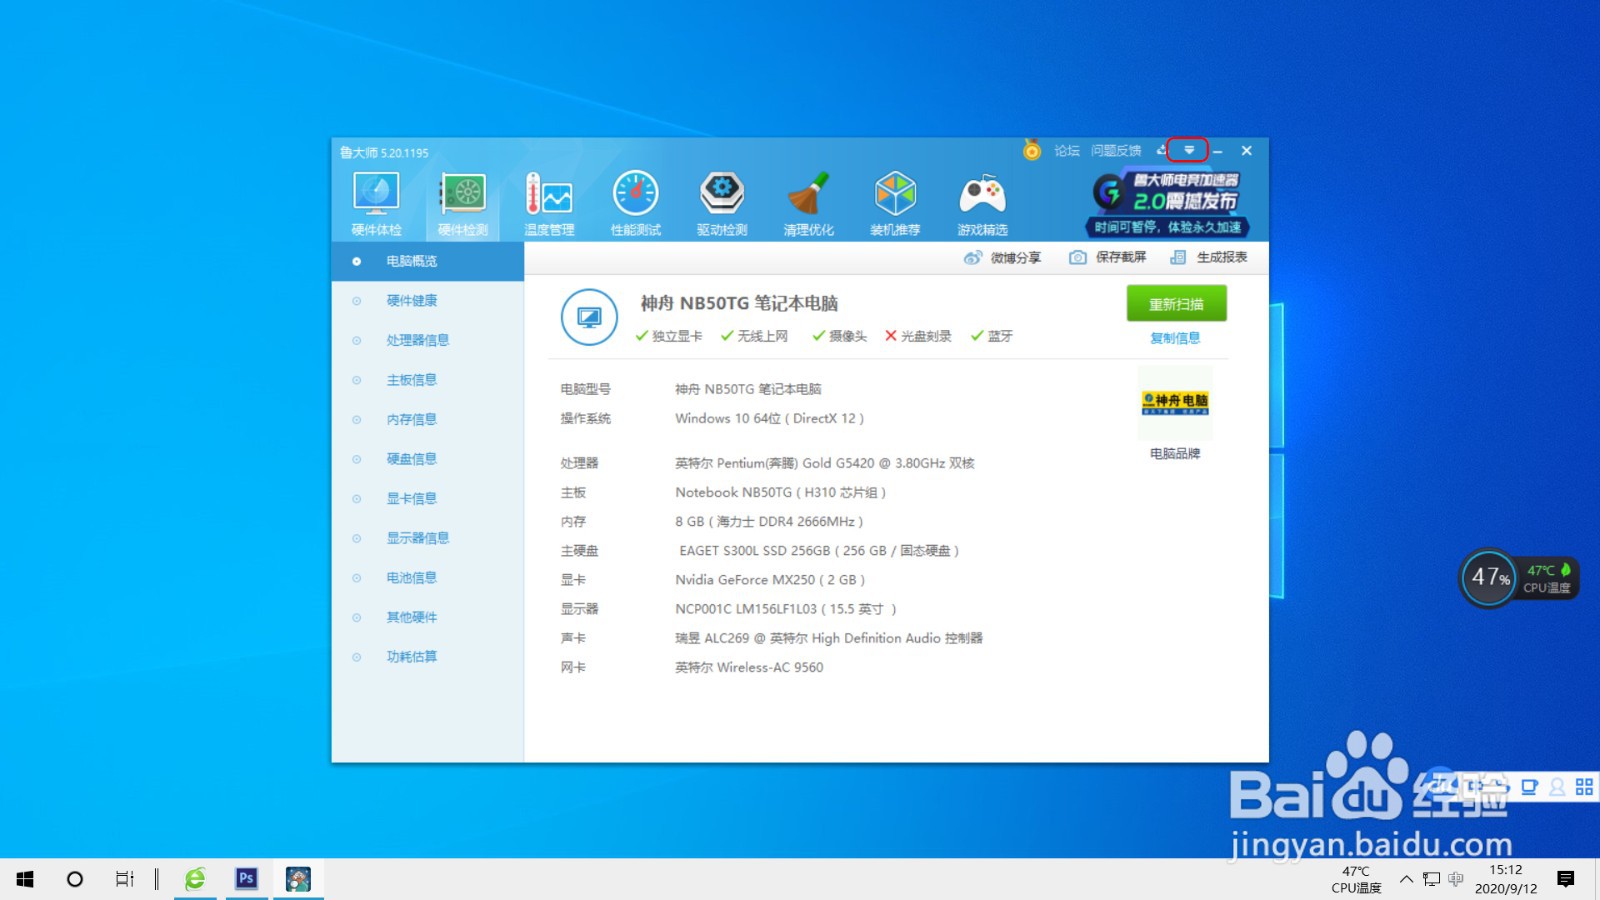Click the EAGET S300L SSD disk value

819,550
